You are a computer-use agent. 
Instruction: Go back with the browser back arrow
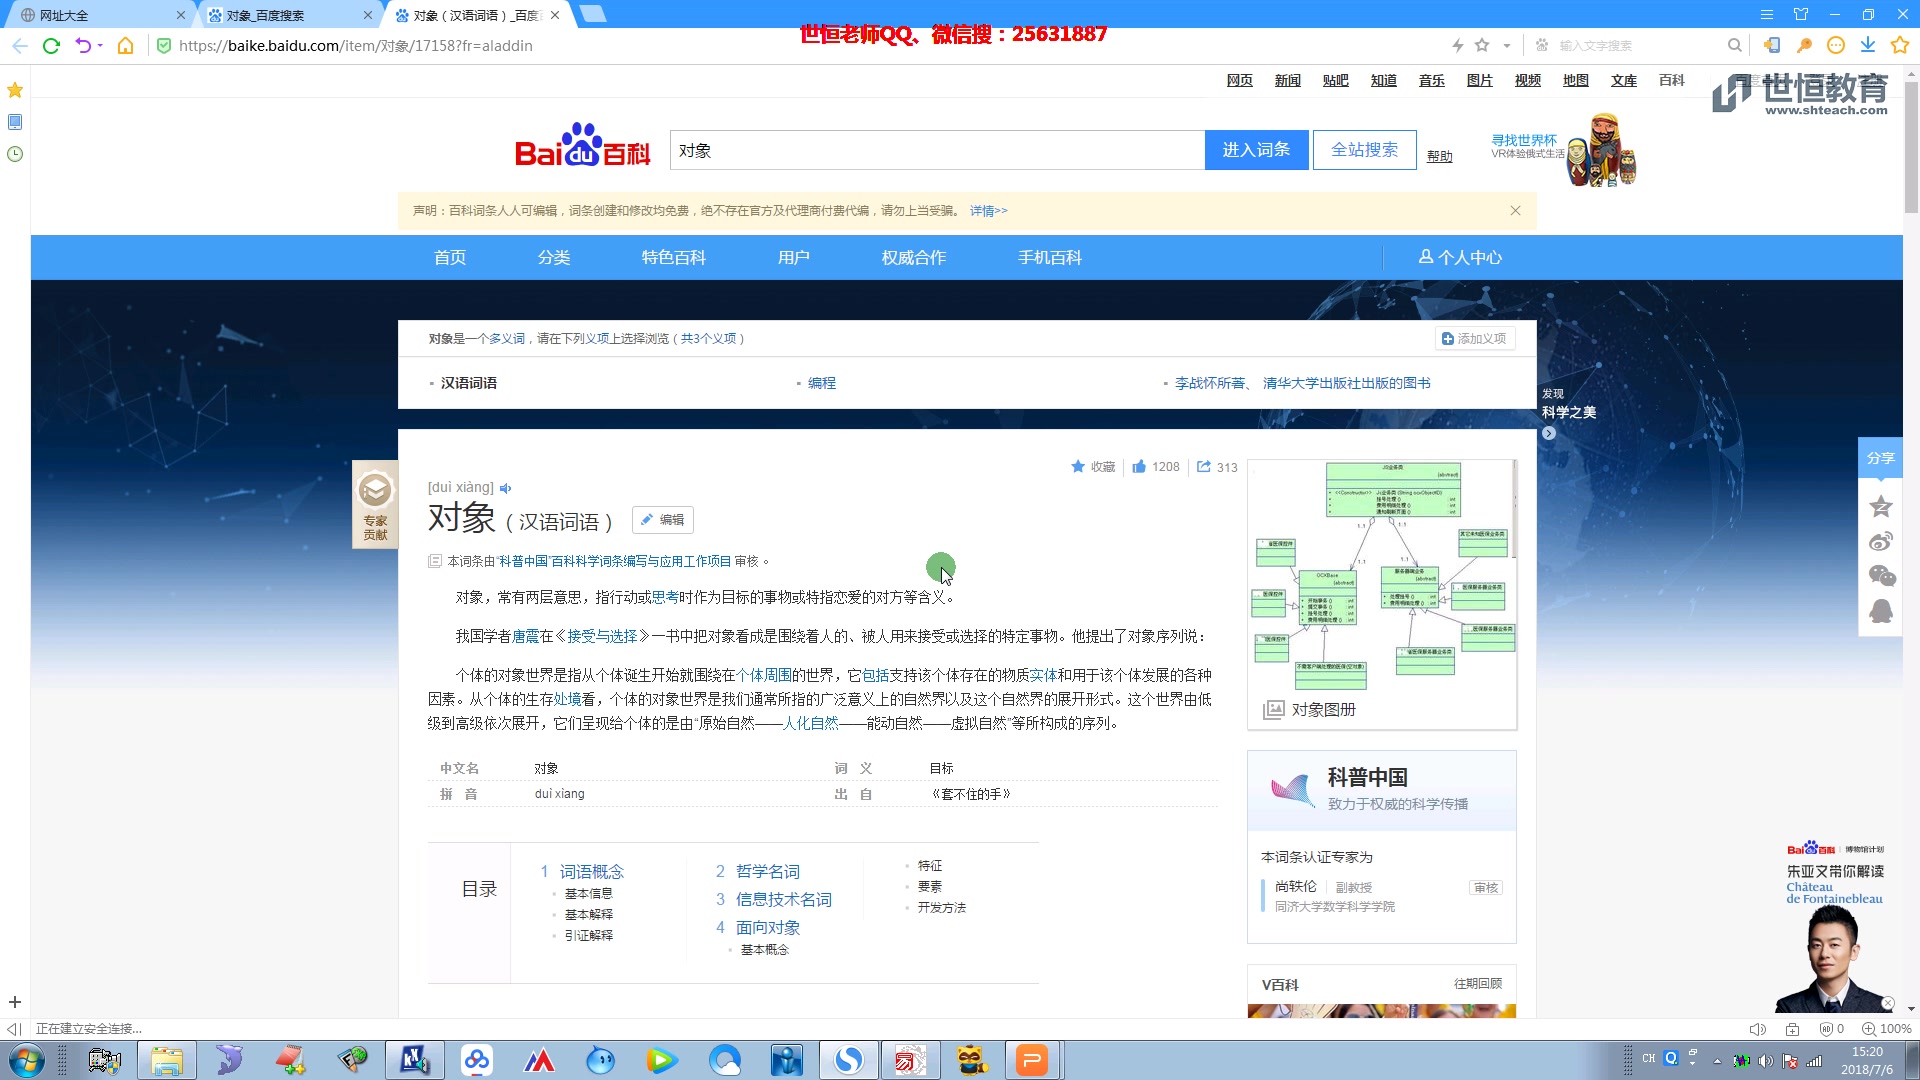coord(19,45)
